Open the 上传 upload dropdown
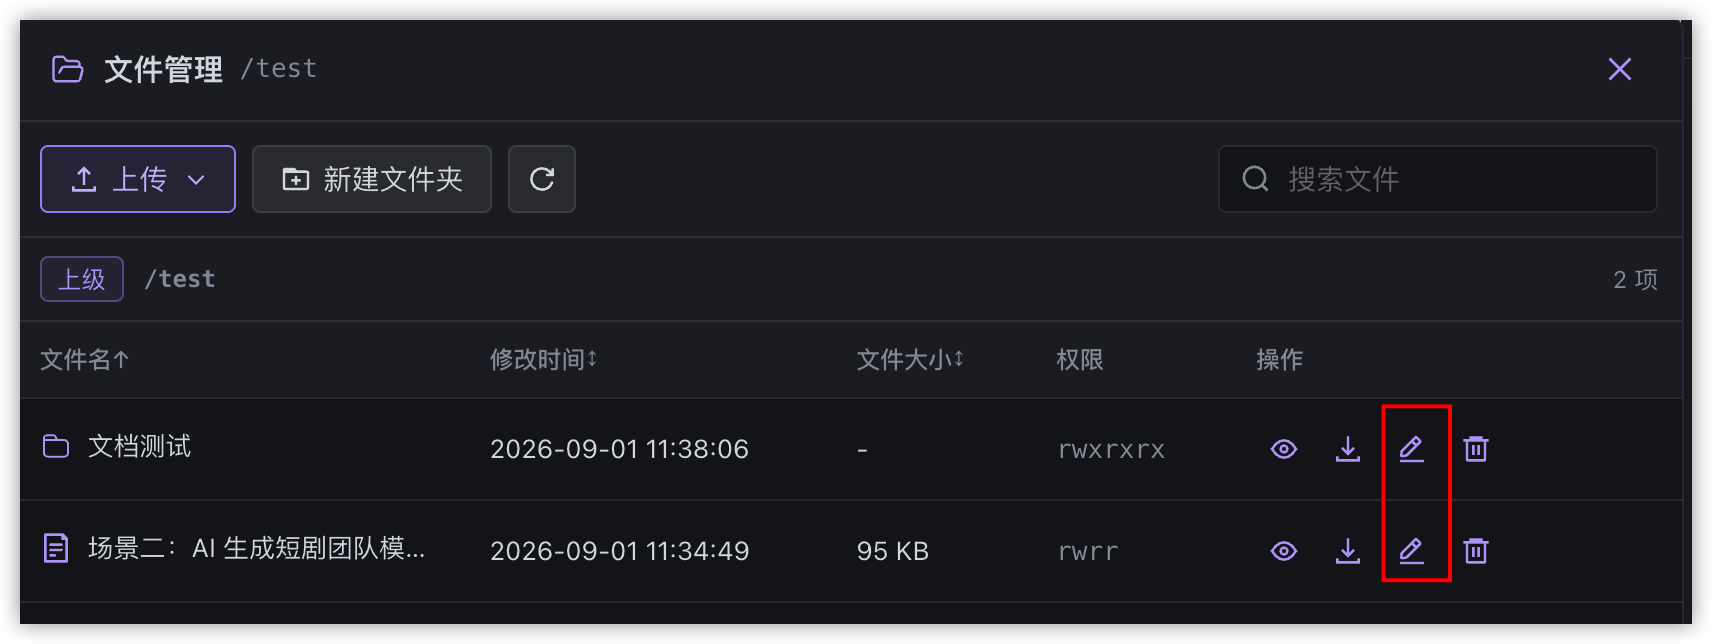Screen dimensions: 1712x644 [x=138, y=179]
